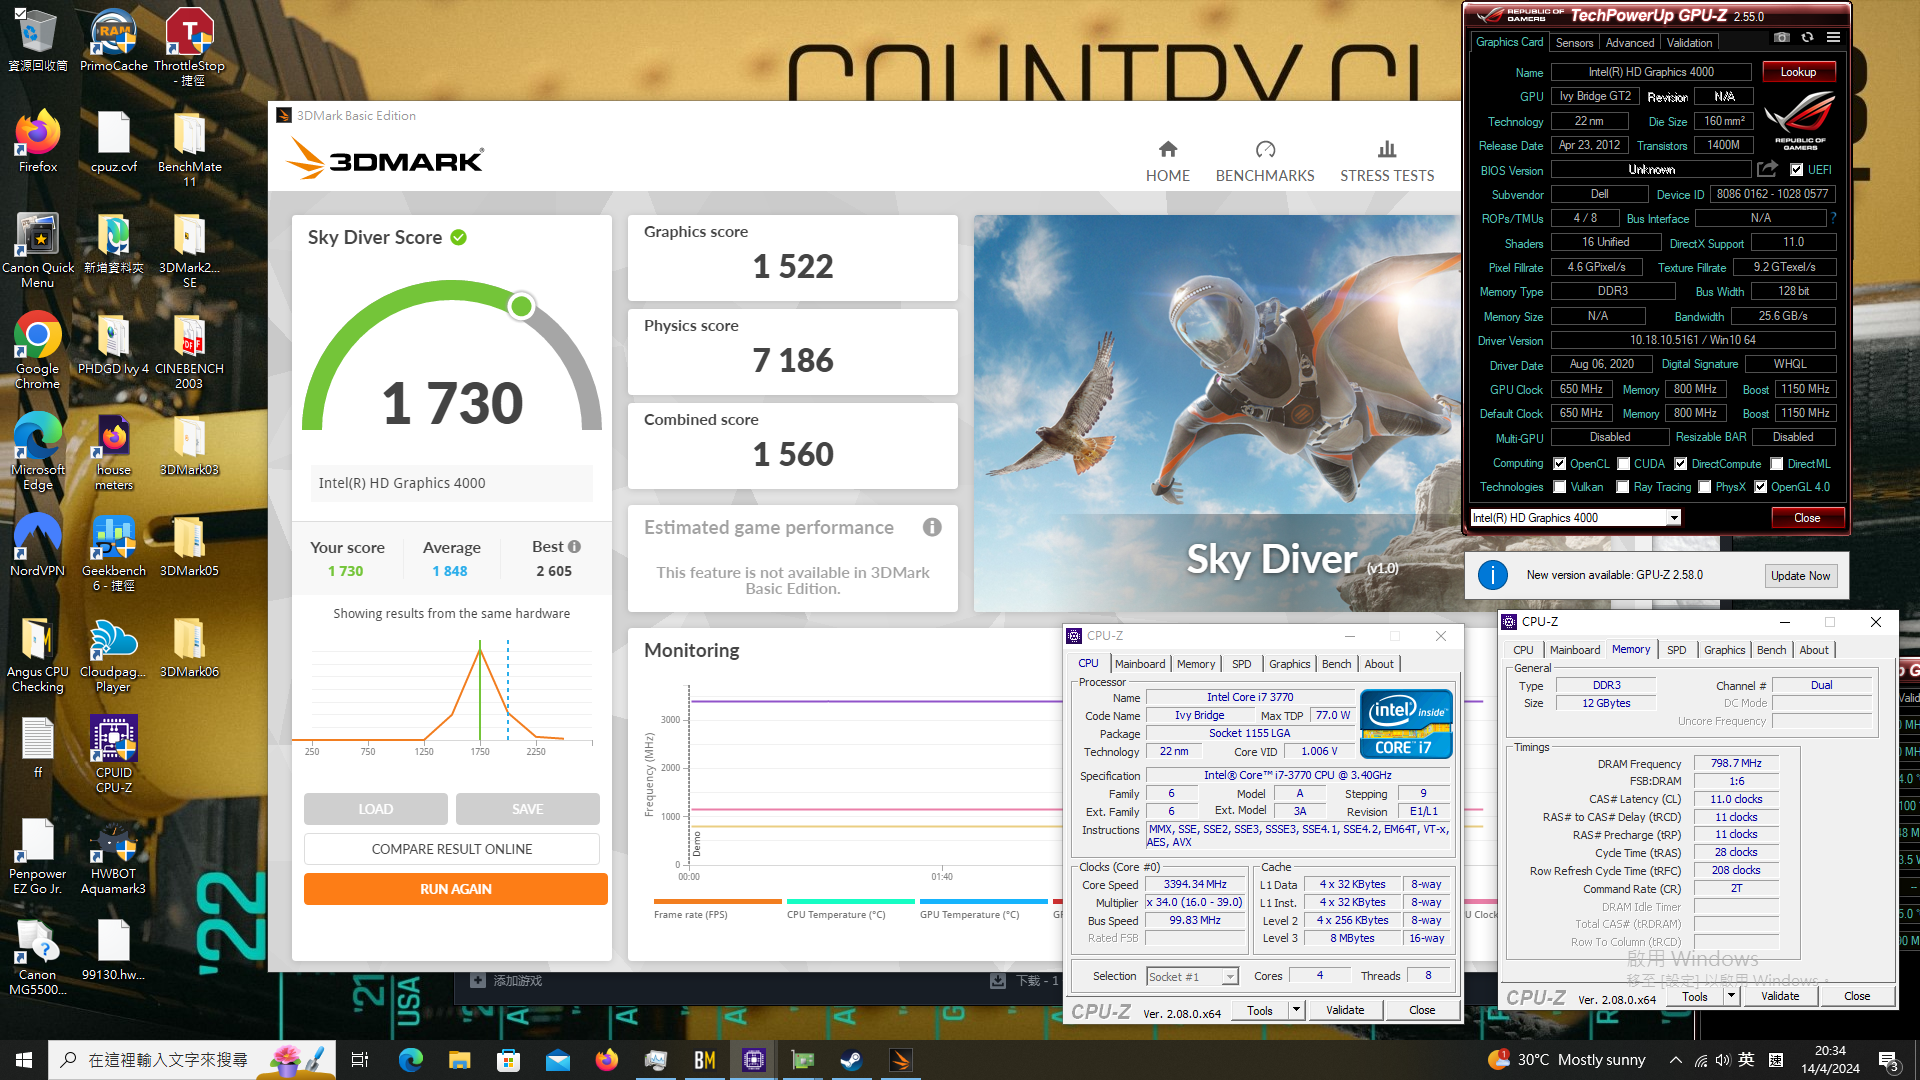Image resolution: width=1920 pixels, height=1080 pixels.
Task: Switch to GPU-Z Advanced tab
Action: tap(1630, 43)
